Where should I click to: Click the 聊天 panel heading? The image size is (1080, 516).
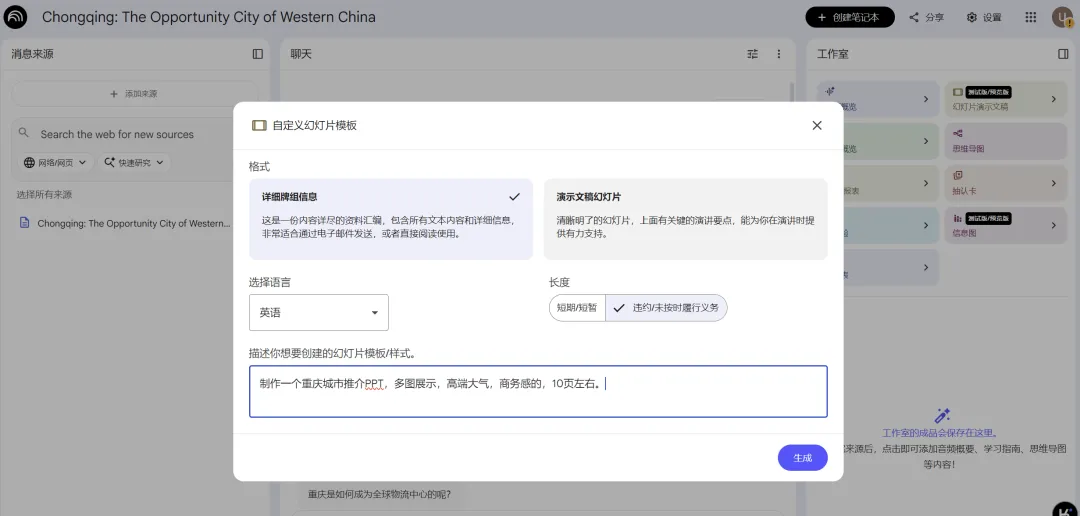click(x=301, y=54)
